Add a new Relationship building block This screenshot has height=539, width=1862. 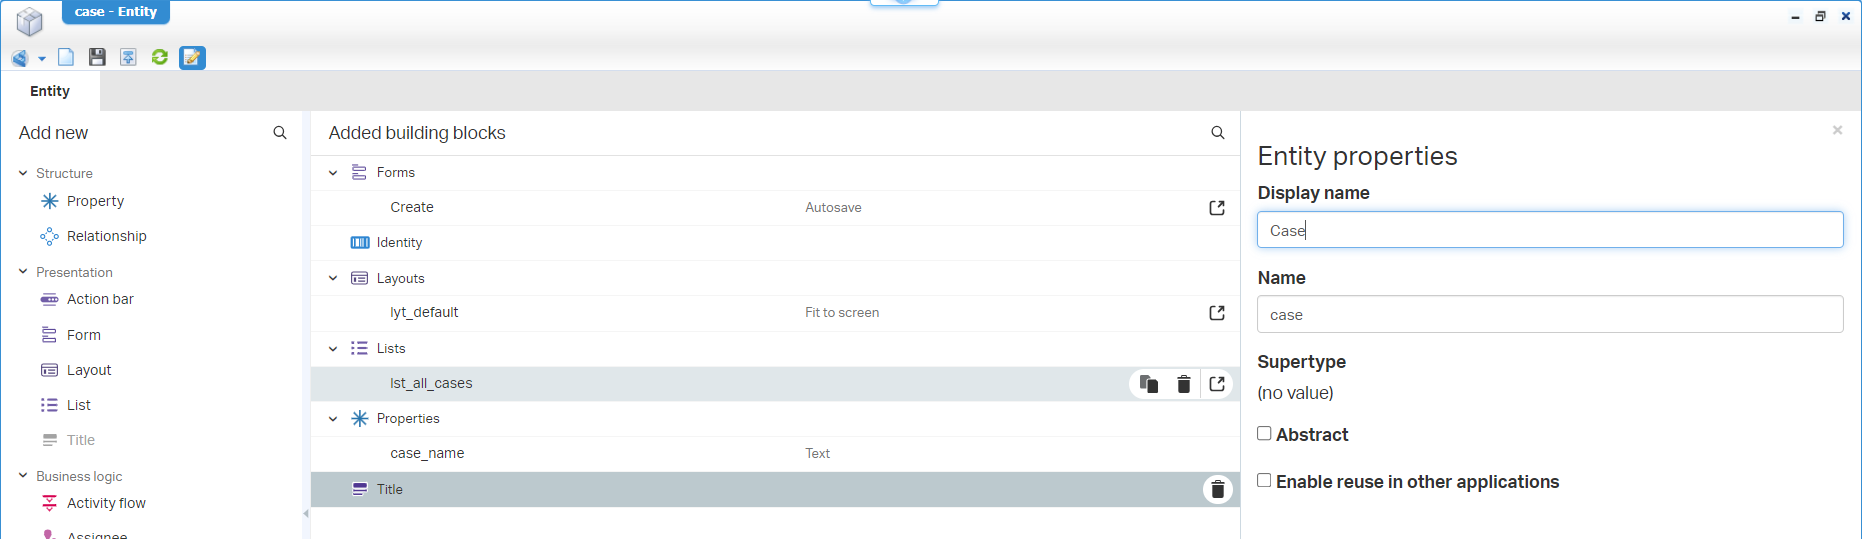click(x=106, y=236)
